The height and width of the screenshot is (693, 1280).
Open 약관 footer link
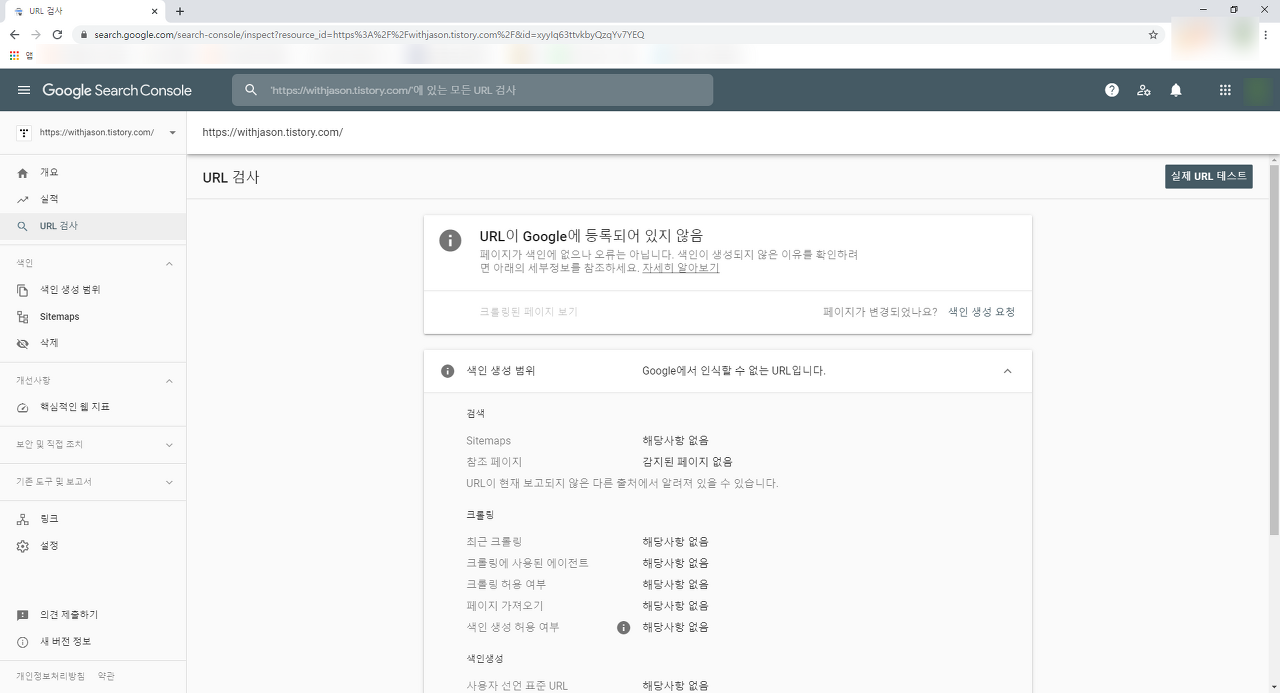[x=106, y=677]
